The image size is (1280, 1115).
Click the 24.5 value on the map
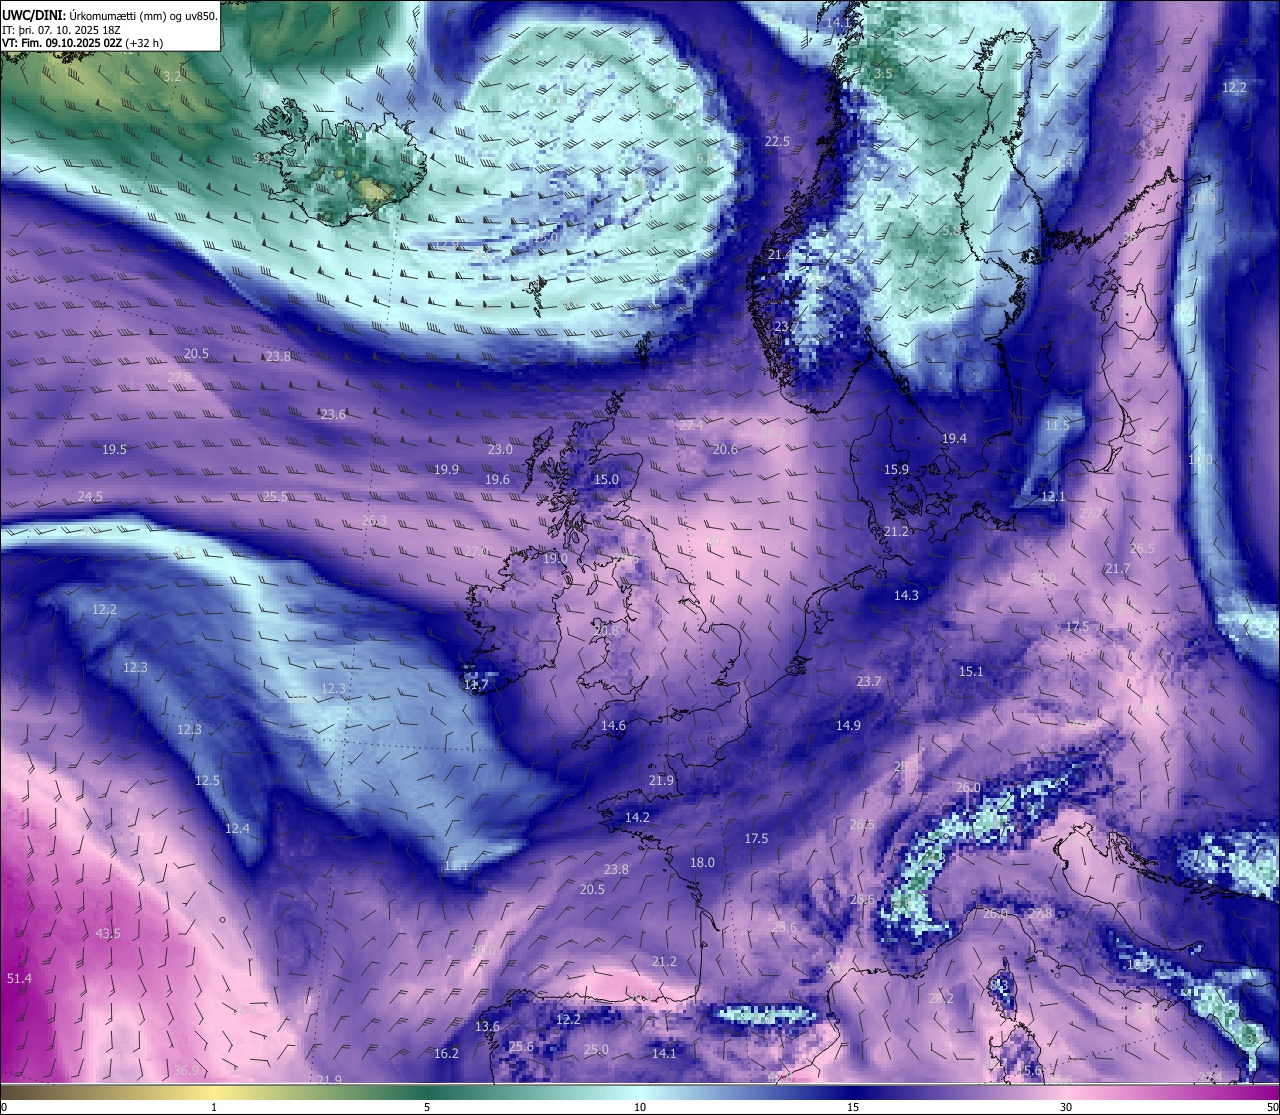[x=90, y=497]
